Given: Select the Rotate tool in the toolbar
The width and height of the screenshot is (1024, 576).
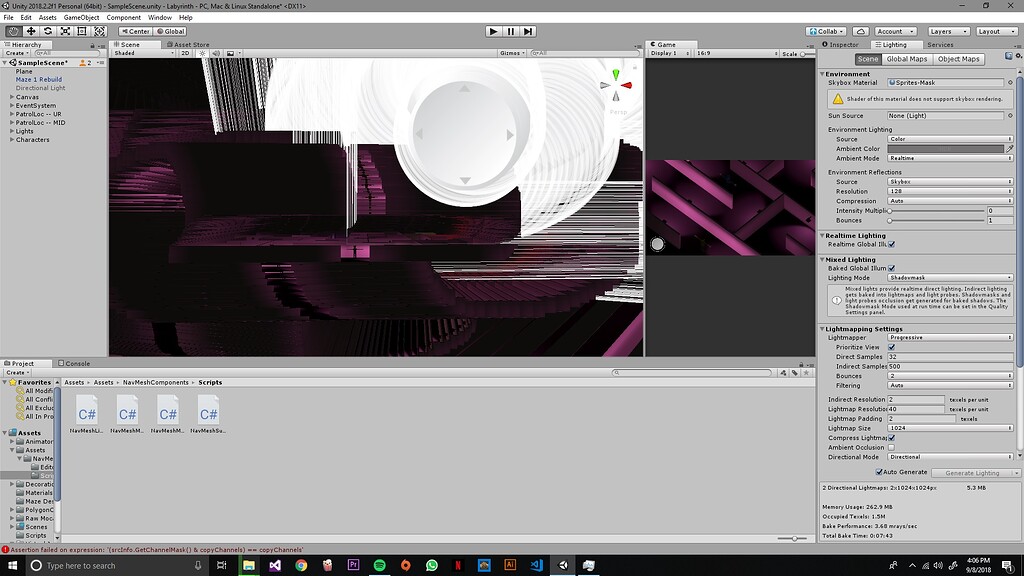Looking at the screenshot, I should (47, 31).
